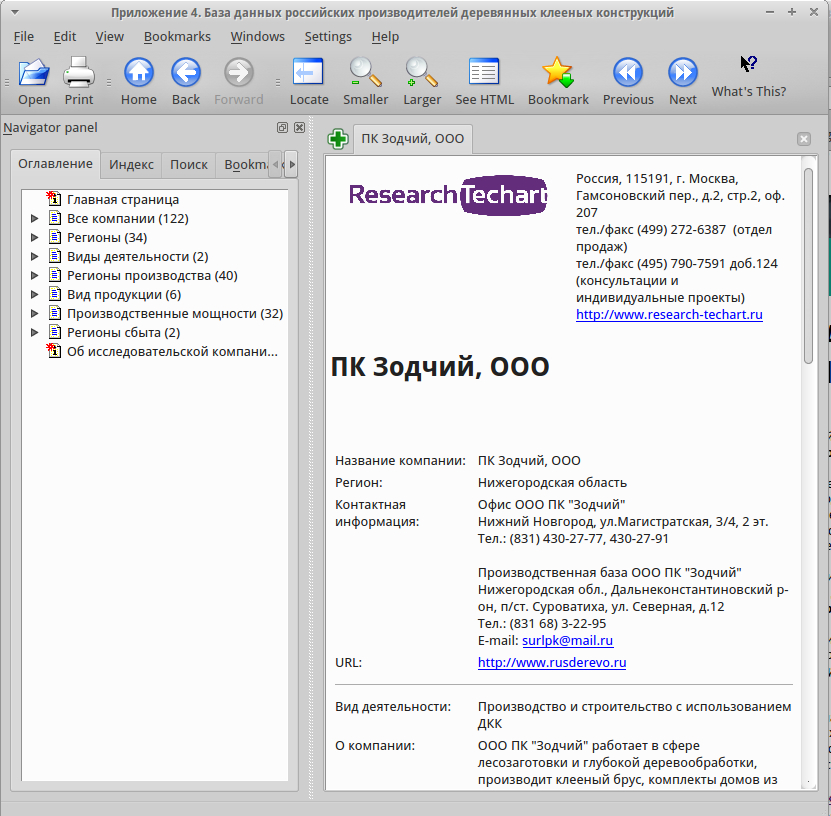Close the Navigator panel
The image size is (831, 816).
pyautogui.click(x=299, y=128)
